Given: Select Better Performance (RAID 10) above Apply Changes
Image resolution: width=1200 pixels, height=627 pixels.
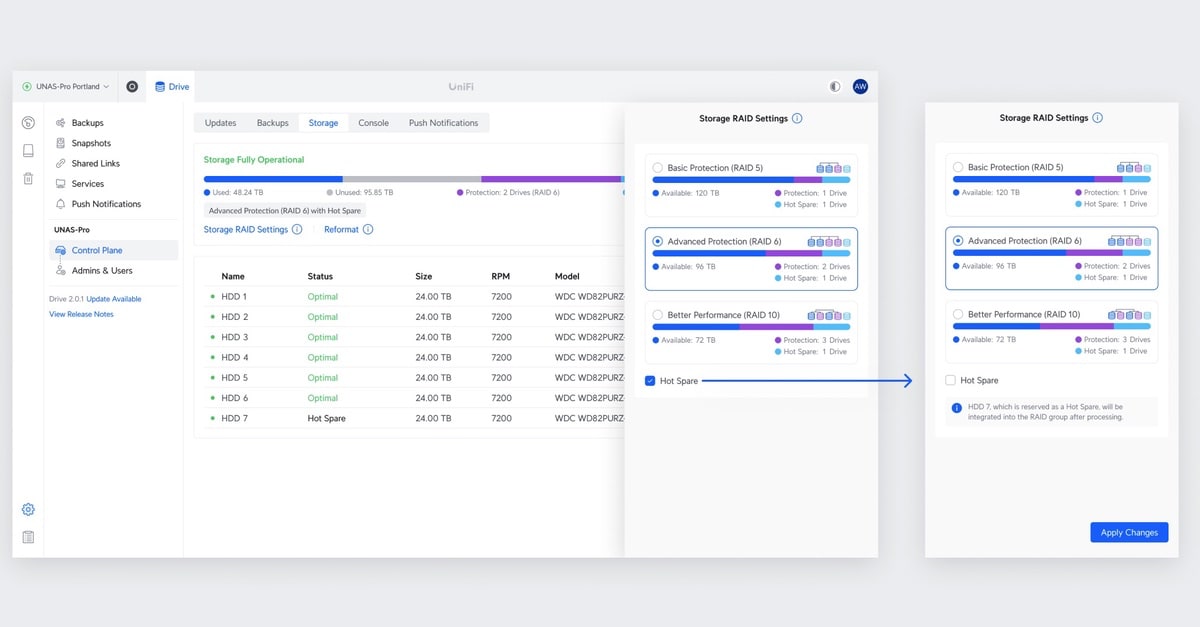Looking at the screenshot, I should (958, 315).
